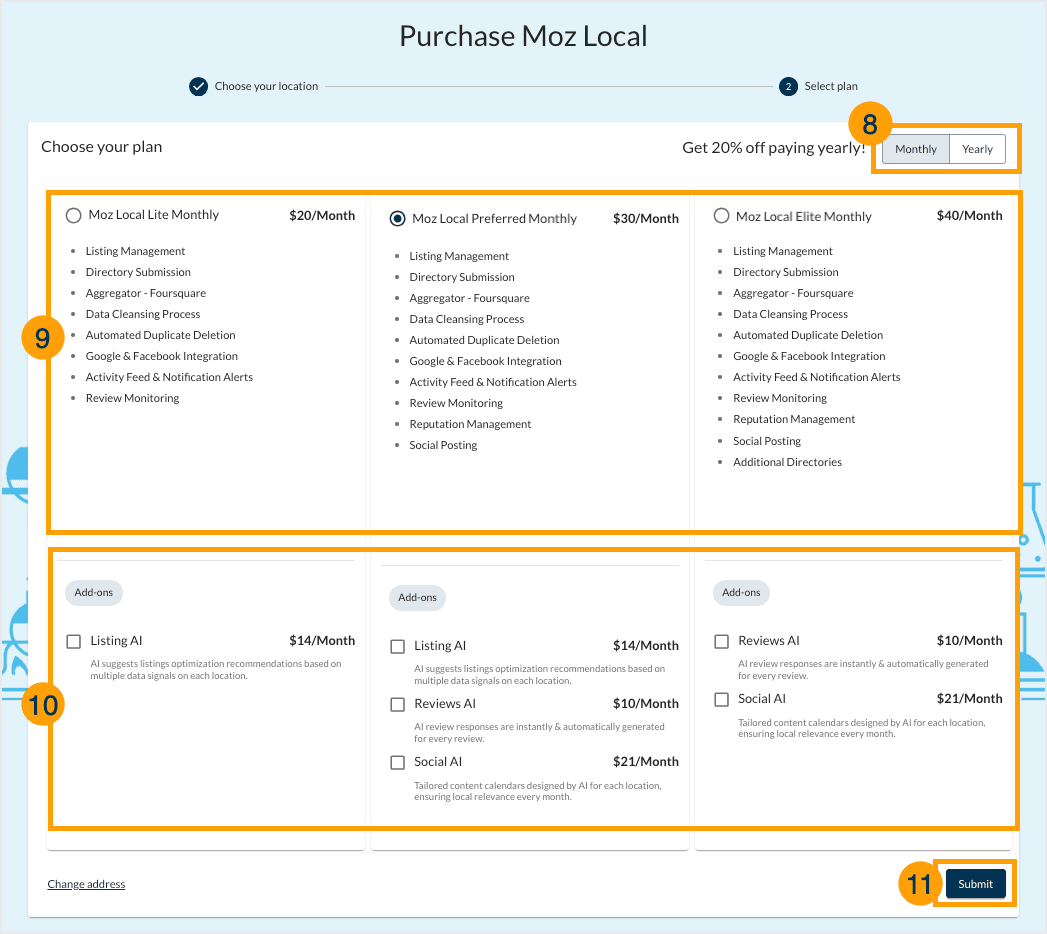
Task: Enable Social AI add-on under Elite plan
Action: 721,699
